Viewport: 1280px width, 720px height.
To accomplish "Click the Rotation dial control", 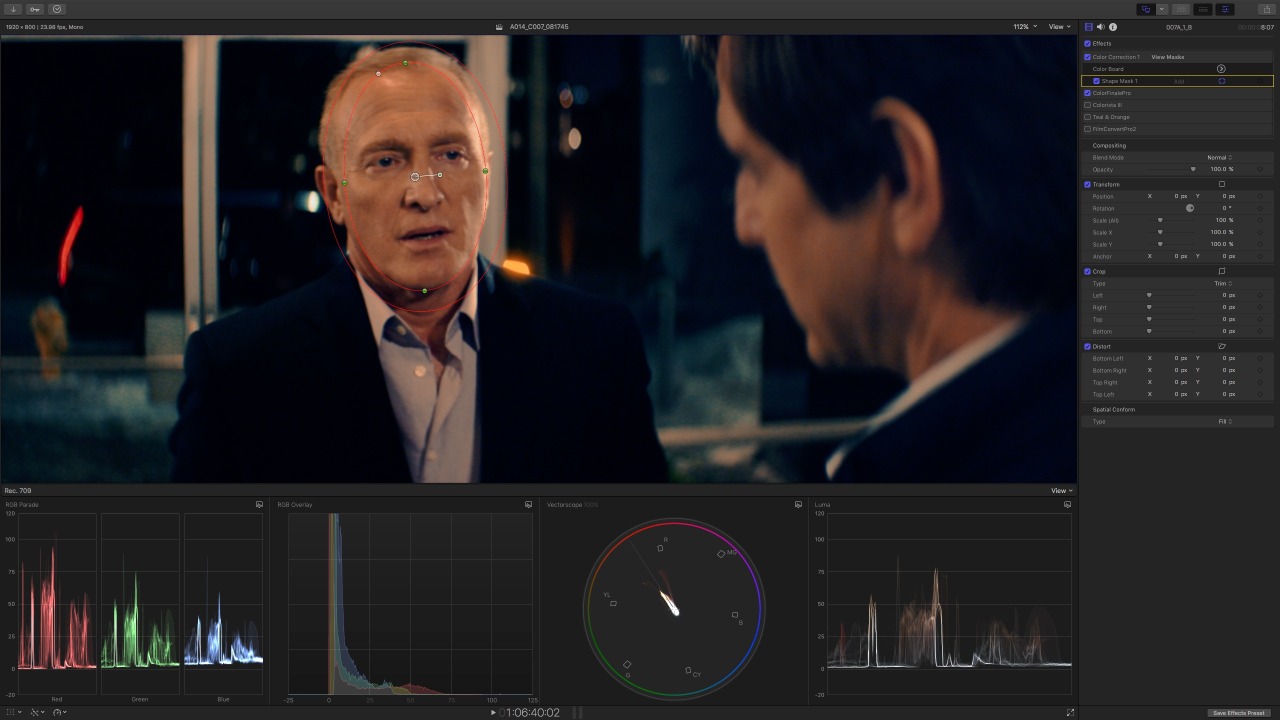I will 1190,208.
